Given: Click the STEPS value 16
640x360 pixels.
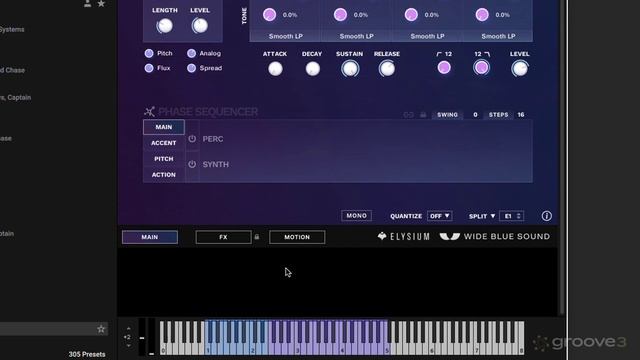Looking at the screenshot, I should click(x=521, y=115).
